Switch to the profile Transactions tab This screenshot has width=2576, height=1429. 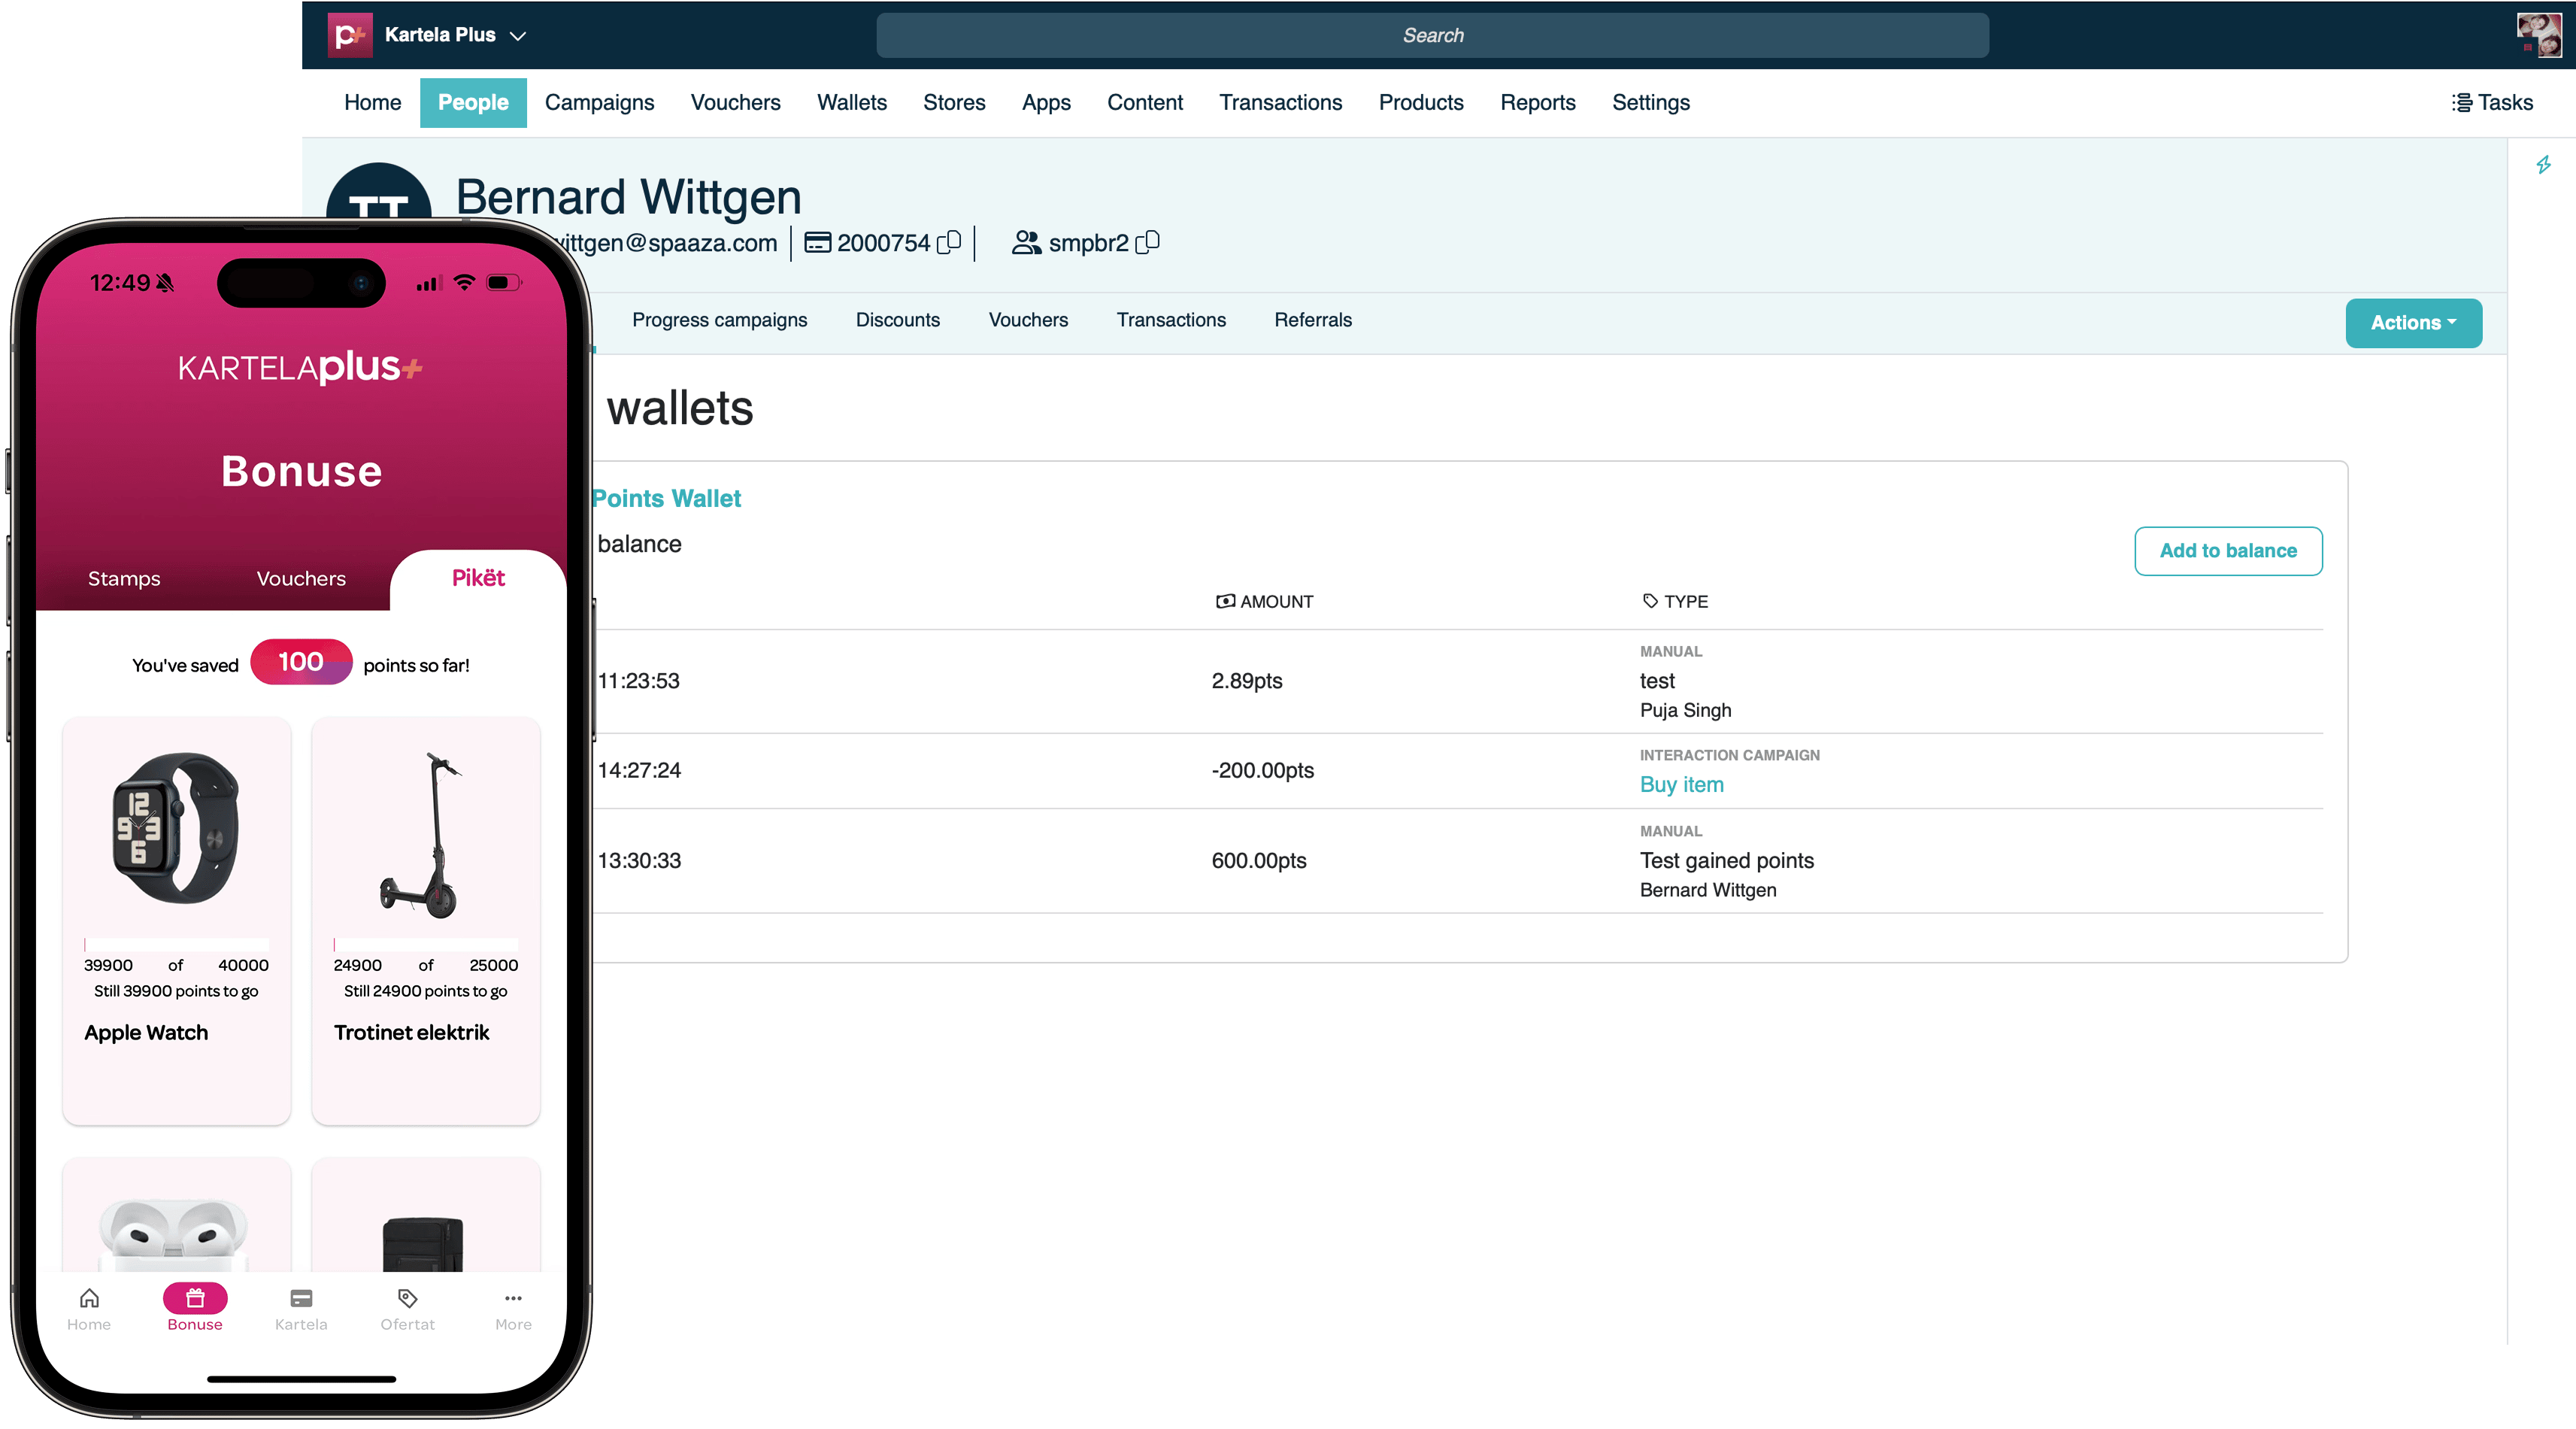pos(1171,320)
